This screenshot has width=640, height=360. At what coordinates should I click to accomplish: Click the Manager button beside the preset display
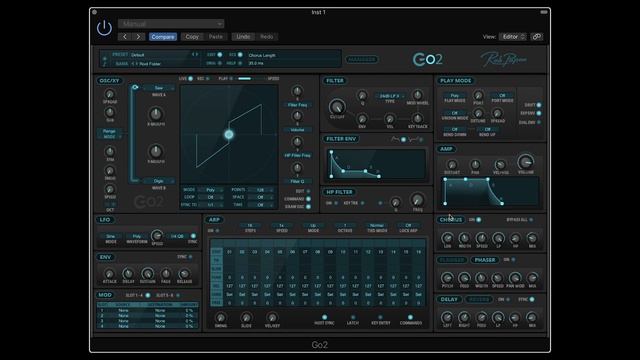coord(362,59)
